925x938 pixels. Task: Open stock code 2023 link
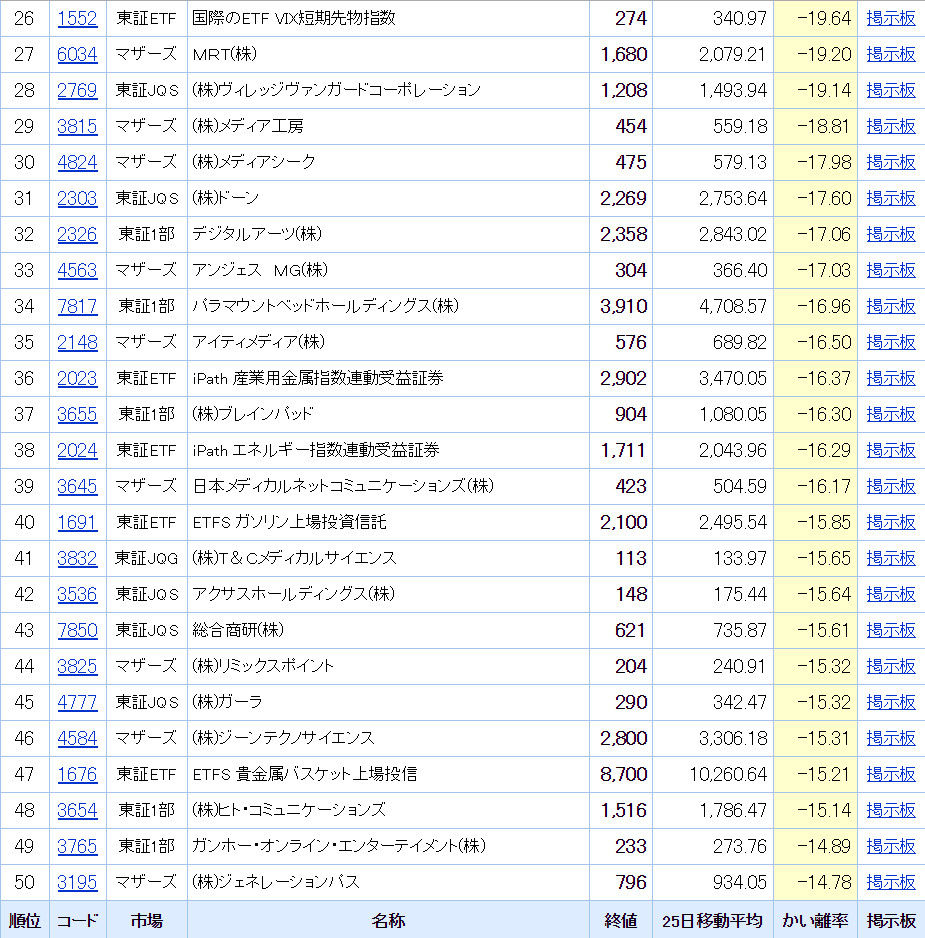pos(77,378)
